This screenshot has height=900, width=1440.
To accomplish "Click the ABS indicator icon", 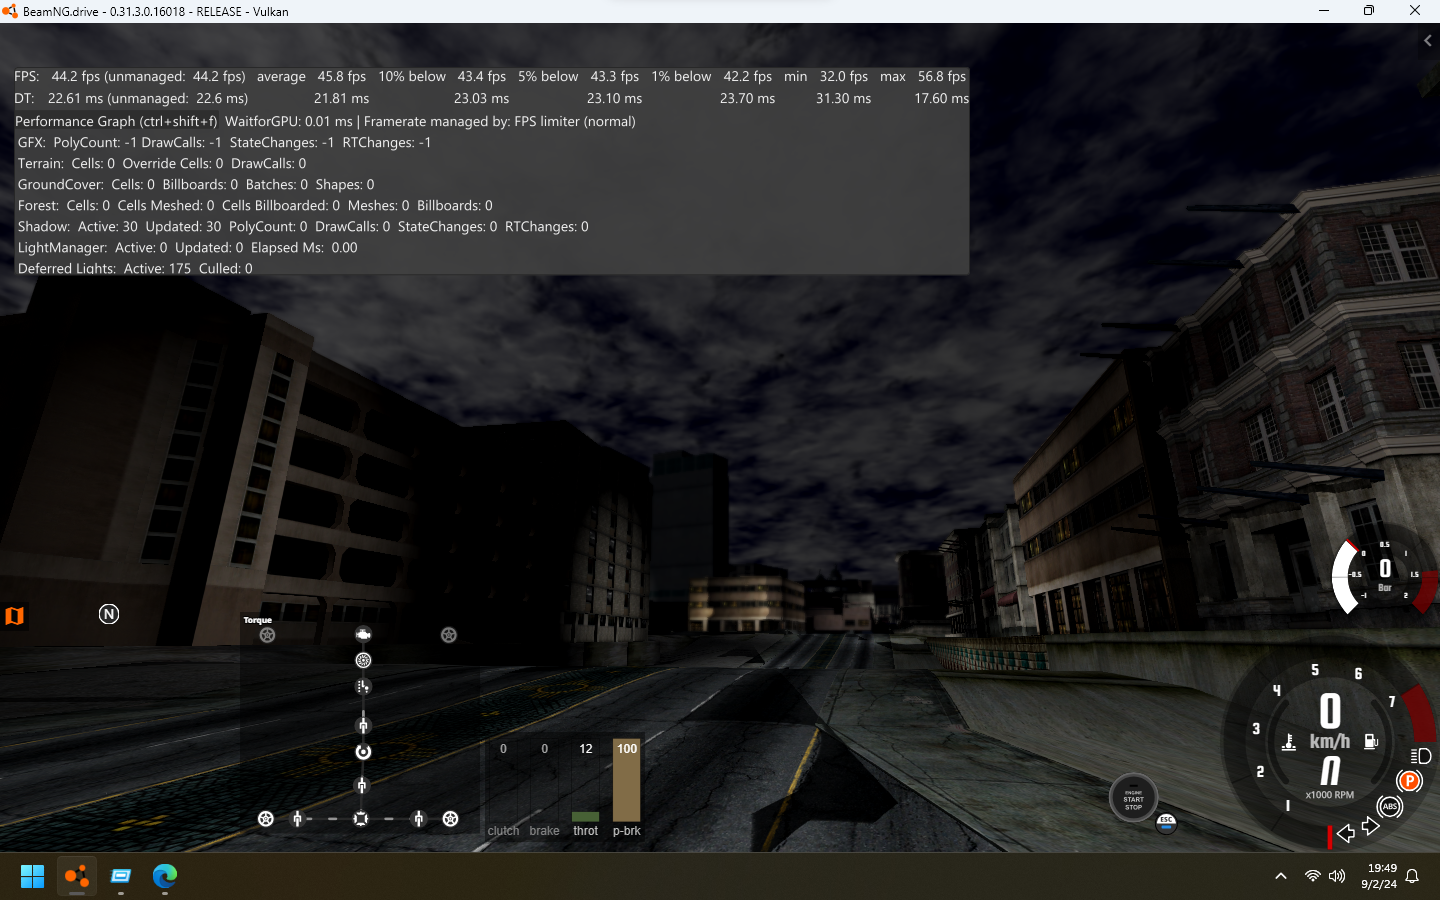I will coord(1390,806).
